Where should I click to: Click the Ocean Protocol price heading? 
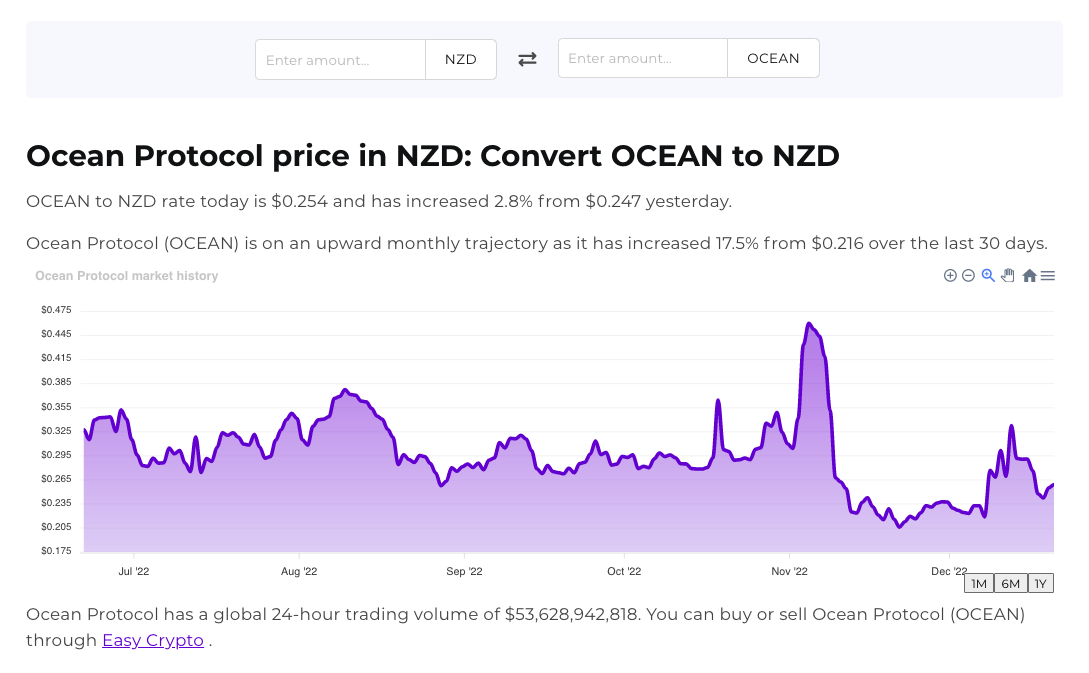(x=433, y=156)
